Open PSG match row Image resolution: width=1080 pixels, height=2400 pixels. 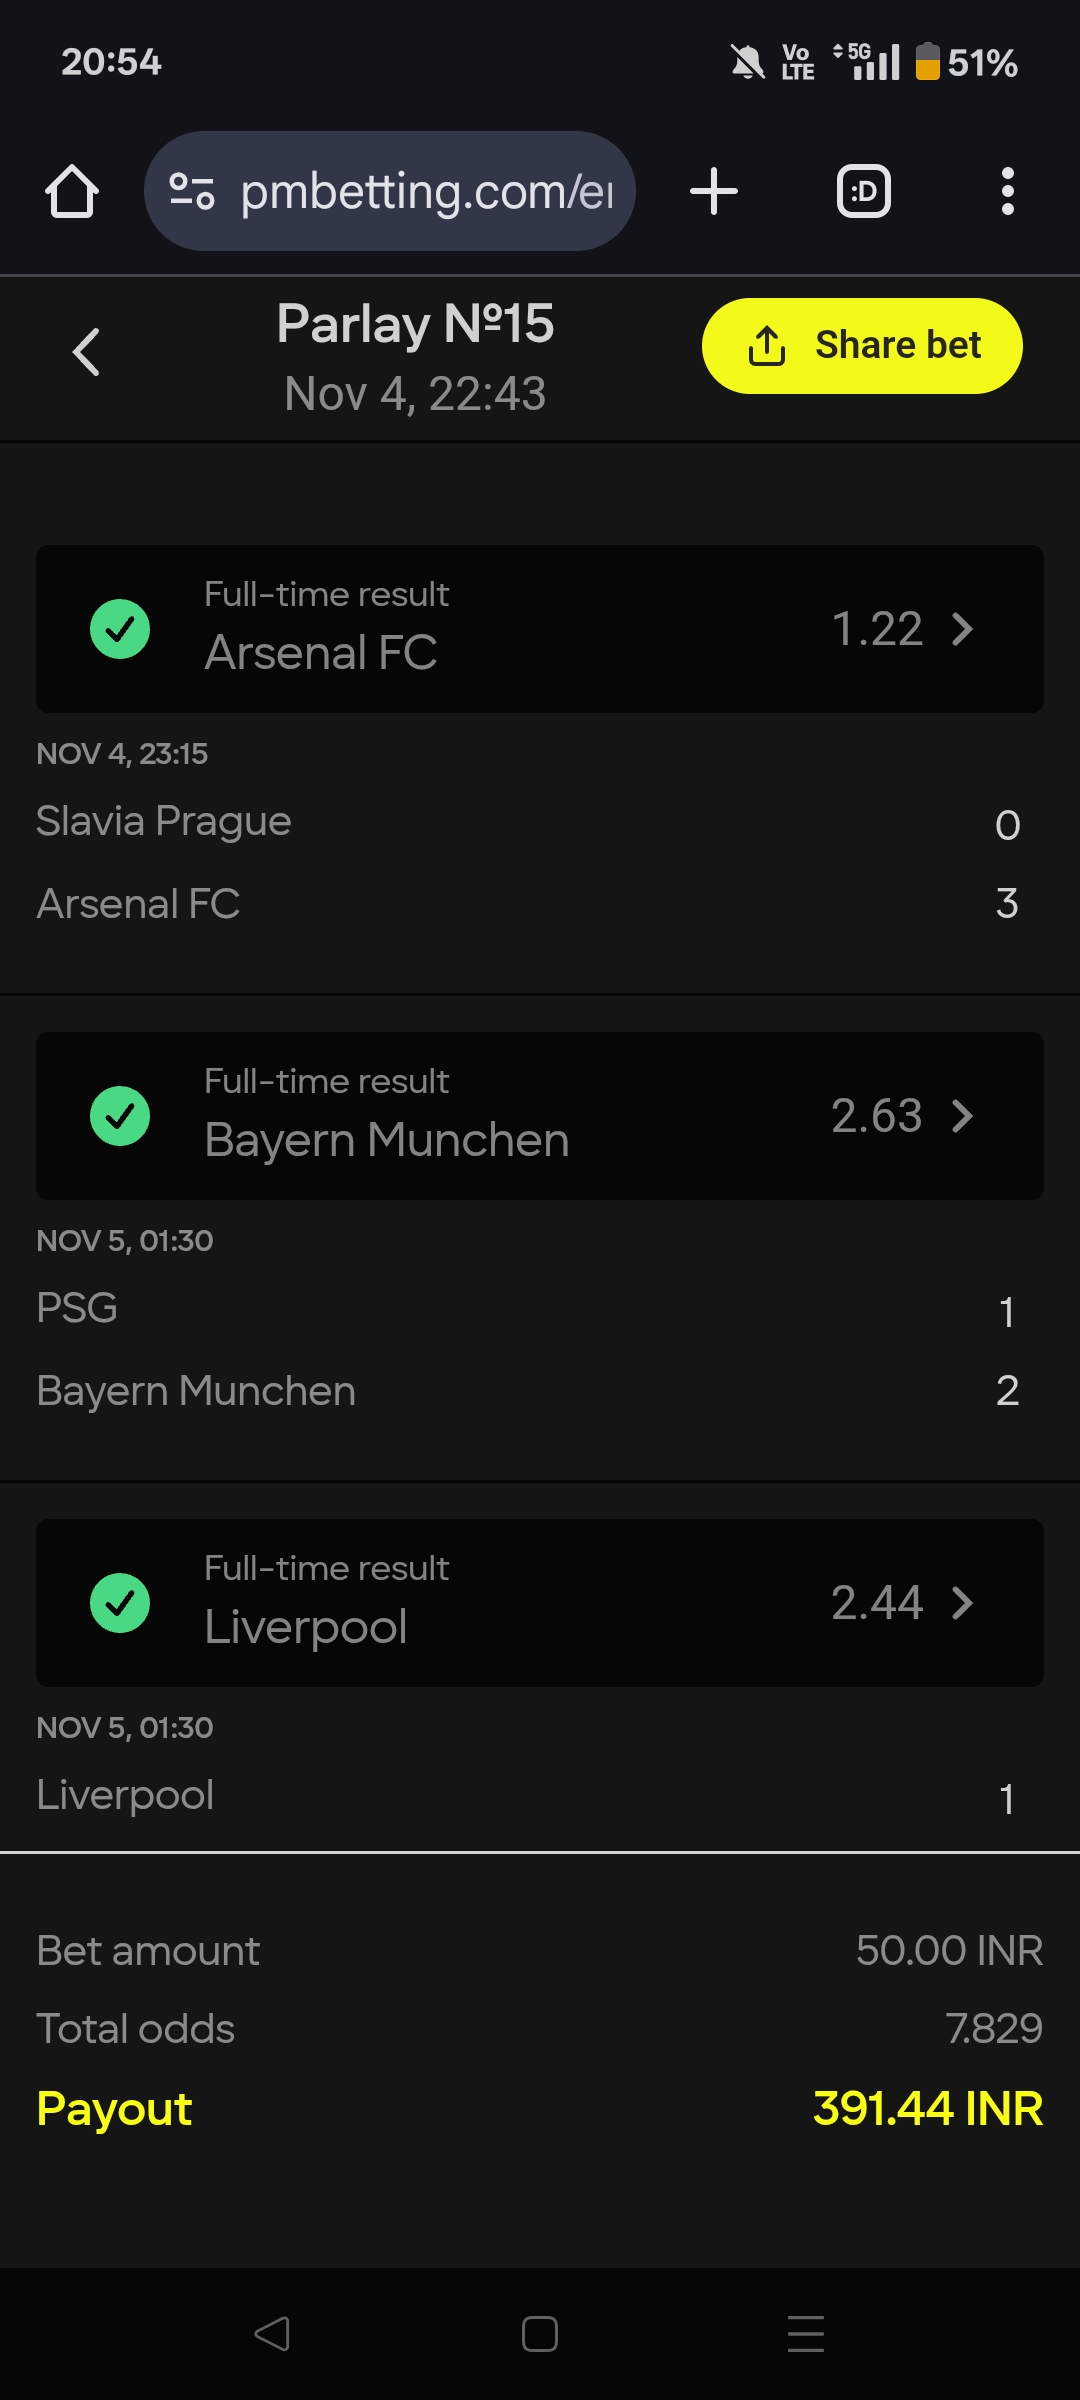[77, 1309]
